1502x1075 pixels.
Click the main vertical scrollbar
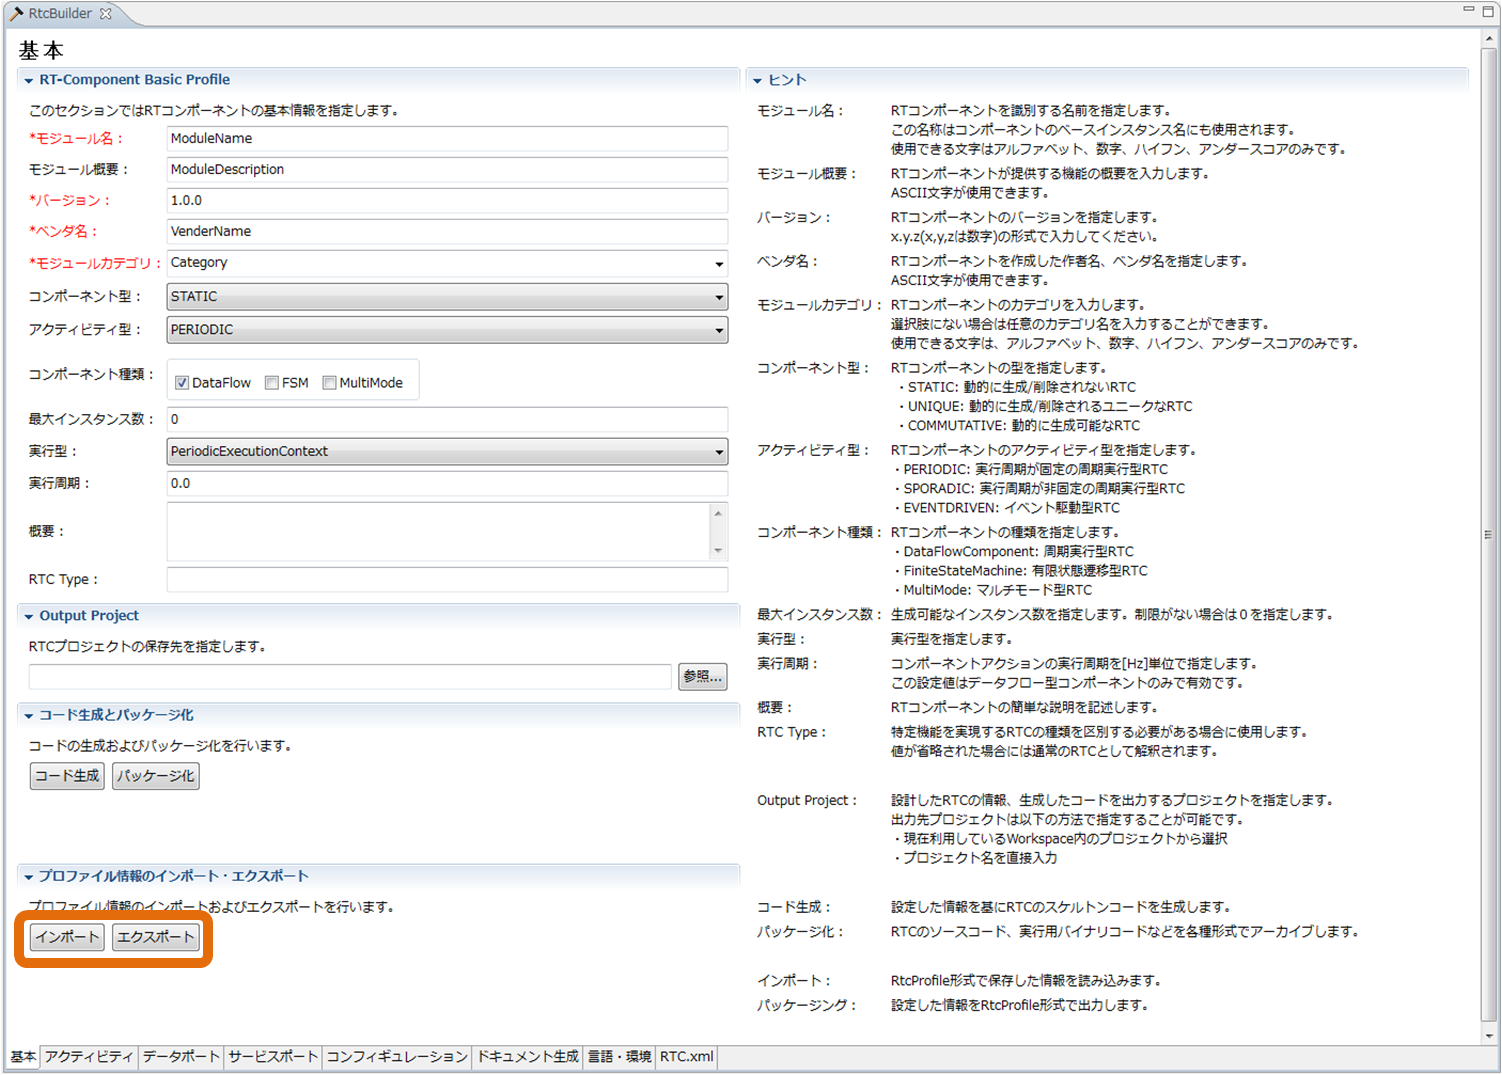coord(1490,535)
